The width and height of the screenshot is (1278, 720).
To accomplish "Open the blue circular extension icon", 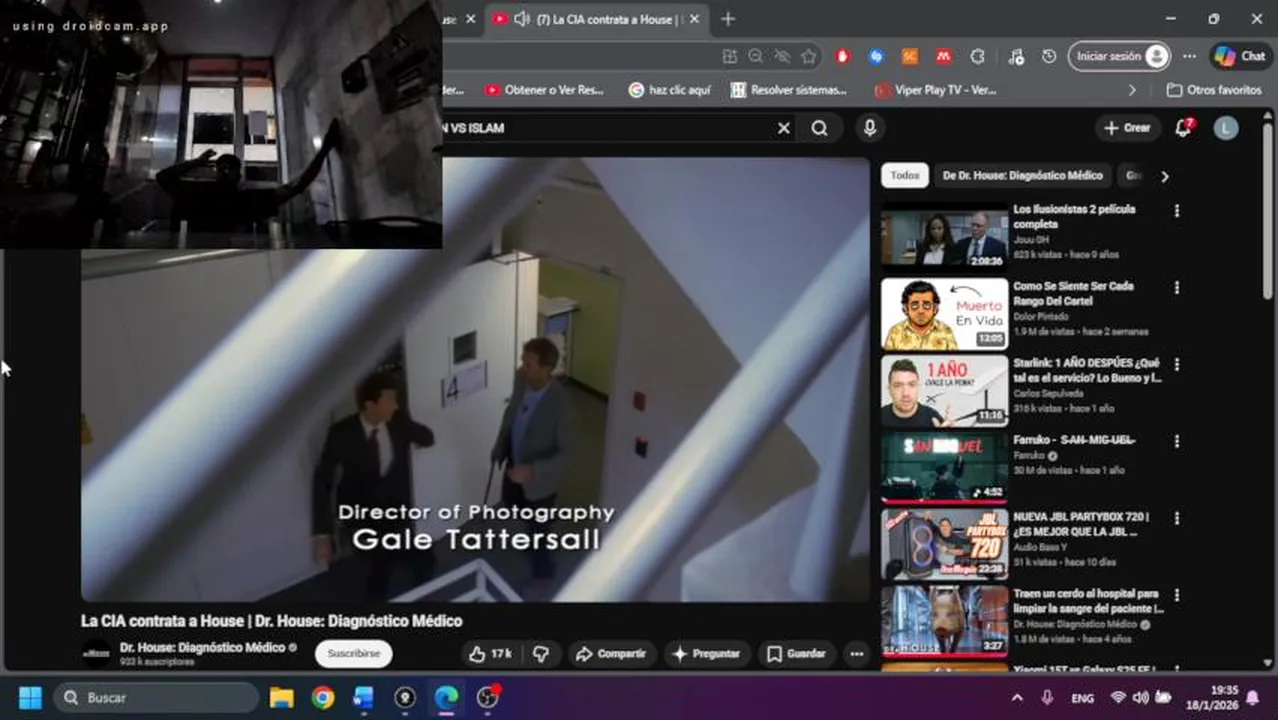I will (877, 57).
